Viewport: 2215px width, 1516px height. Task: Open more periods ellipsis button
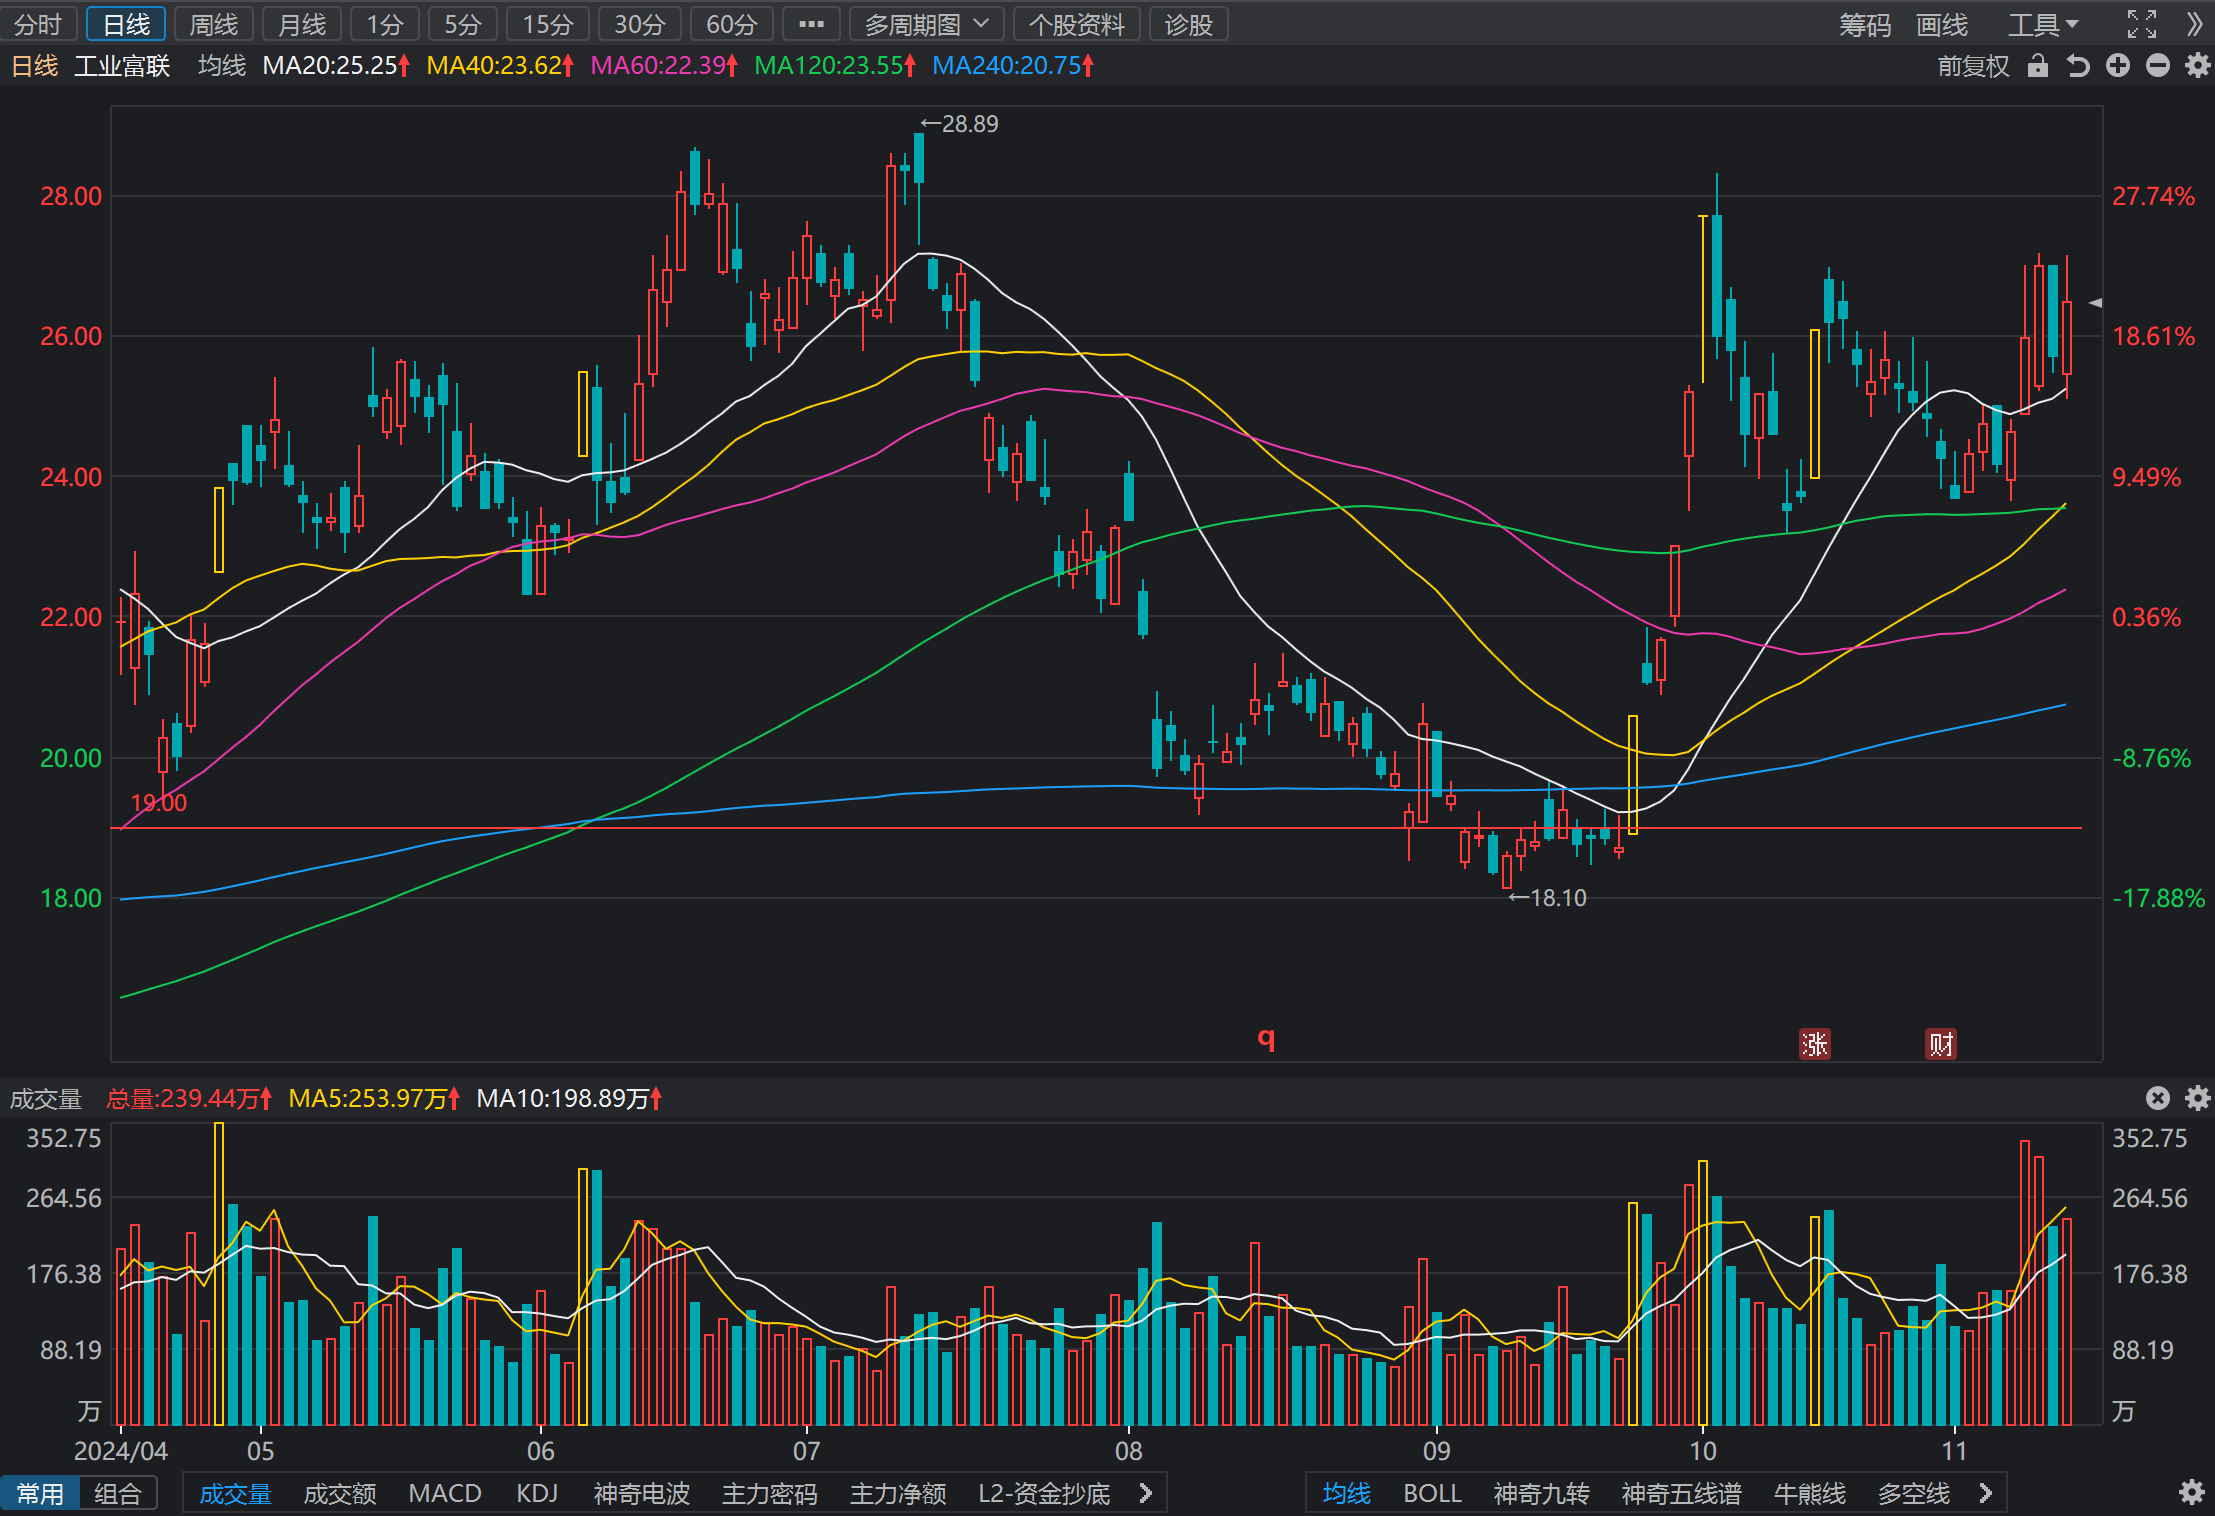tap(811, 24)
